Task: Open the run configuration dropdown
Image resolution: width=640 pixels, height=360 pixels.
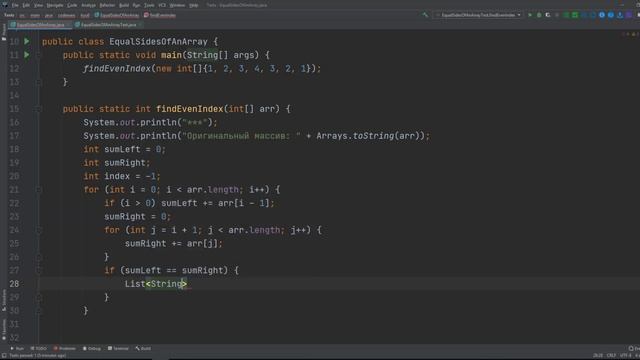Action: click(478, 15)
